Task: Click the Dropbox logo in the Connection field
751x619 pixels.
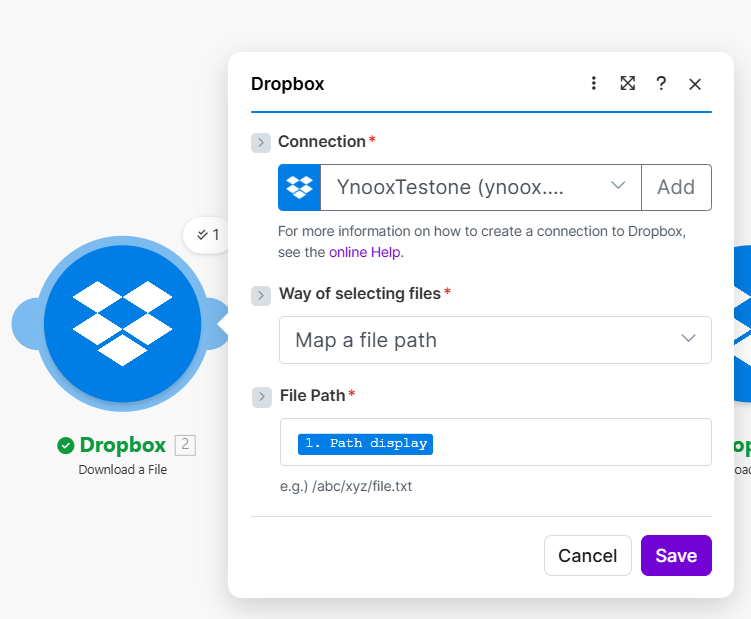Action: 300,187
